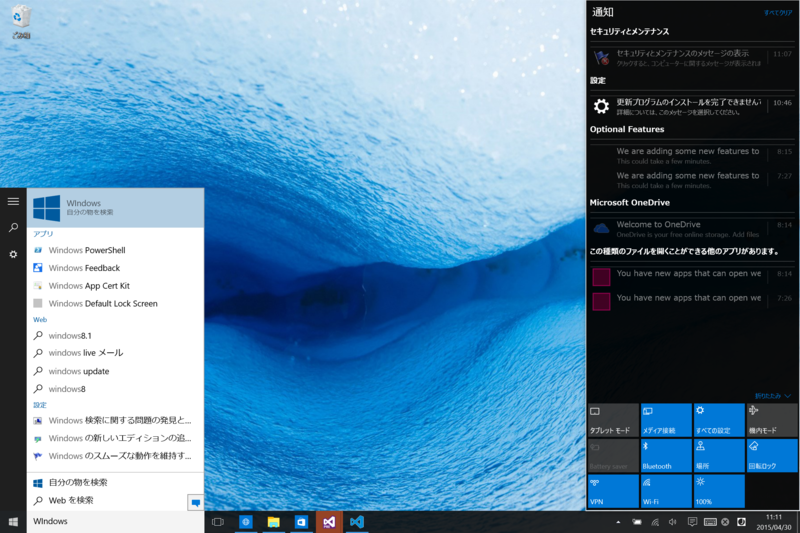Open 7:26 new apps notification
This screenshot has height=533, width=800.
[x=692, y=301]
